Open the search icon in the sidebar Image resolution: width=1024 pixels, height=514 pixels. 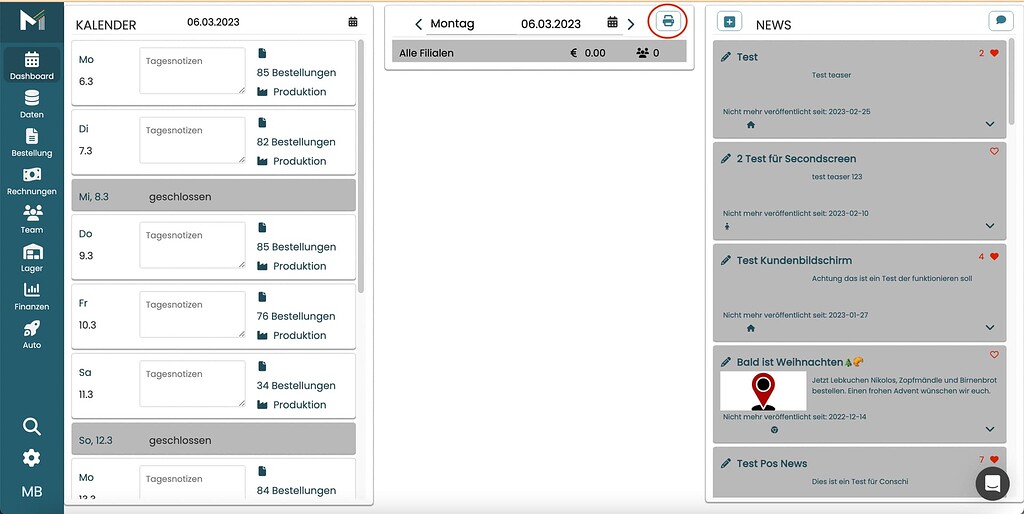click(x=32, y=427)
